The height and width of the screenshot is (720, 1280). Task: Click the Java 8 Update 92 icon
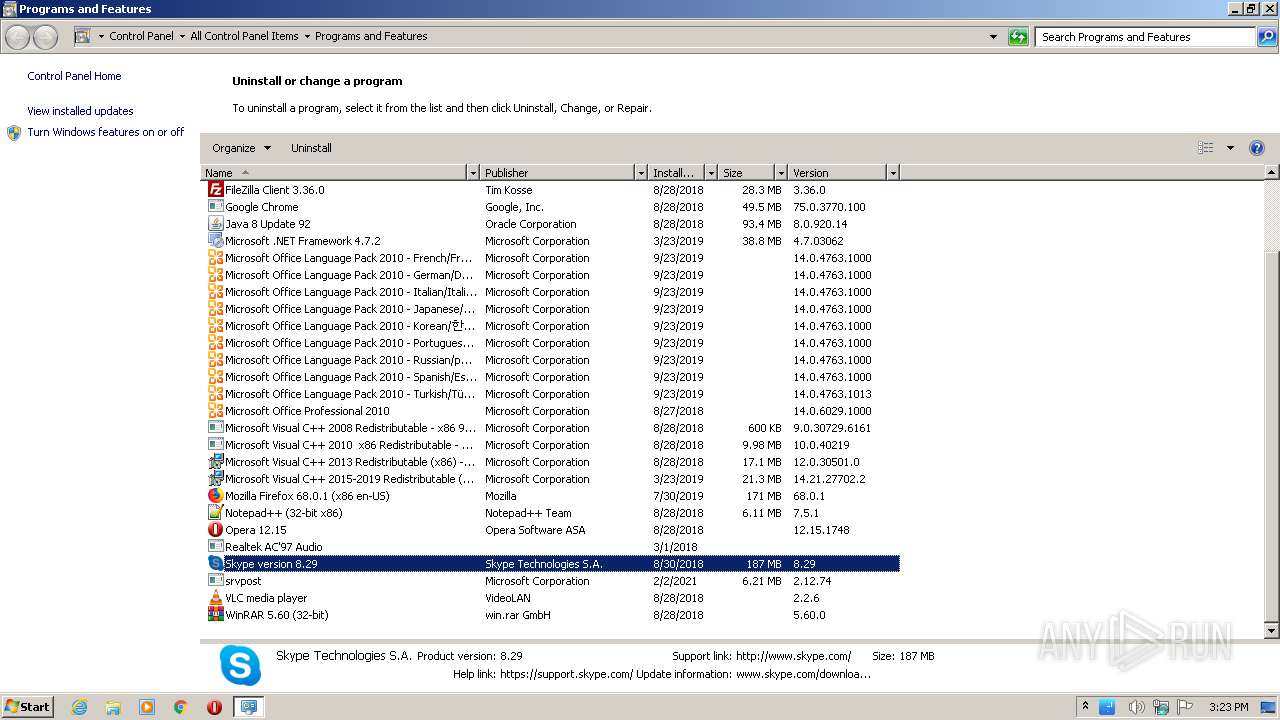[215, 223]
